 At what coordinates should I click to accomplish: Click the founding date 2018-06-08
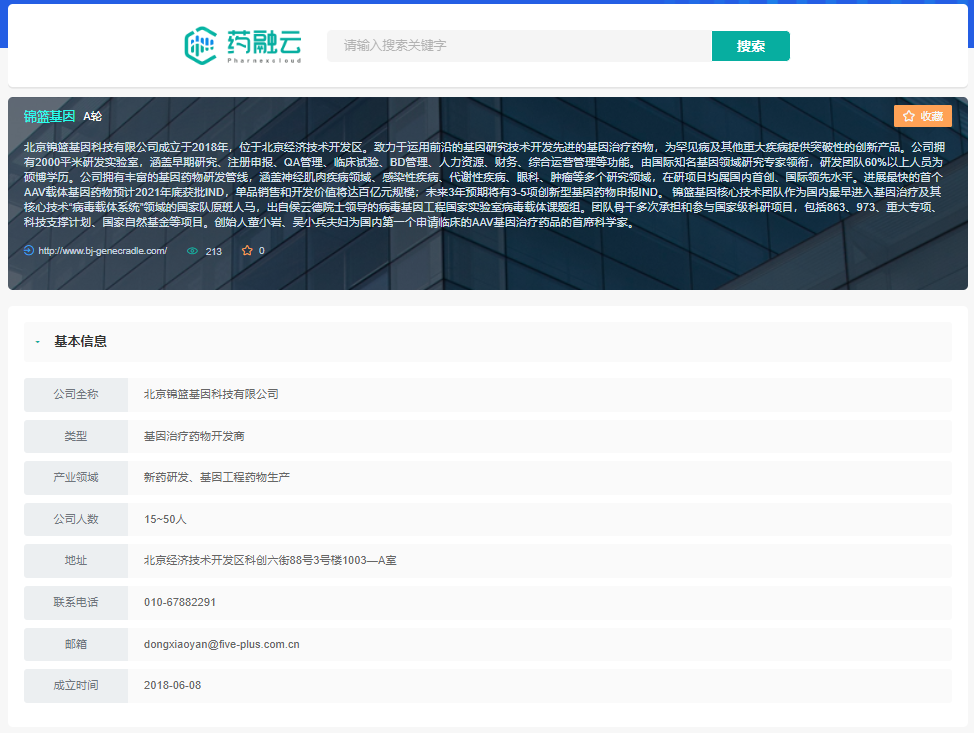(172, 686)
